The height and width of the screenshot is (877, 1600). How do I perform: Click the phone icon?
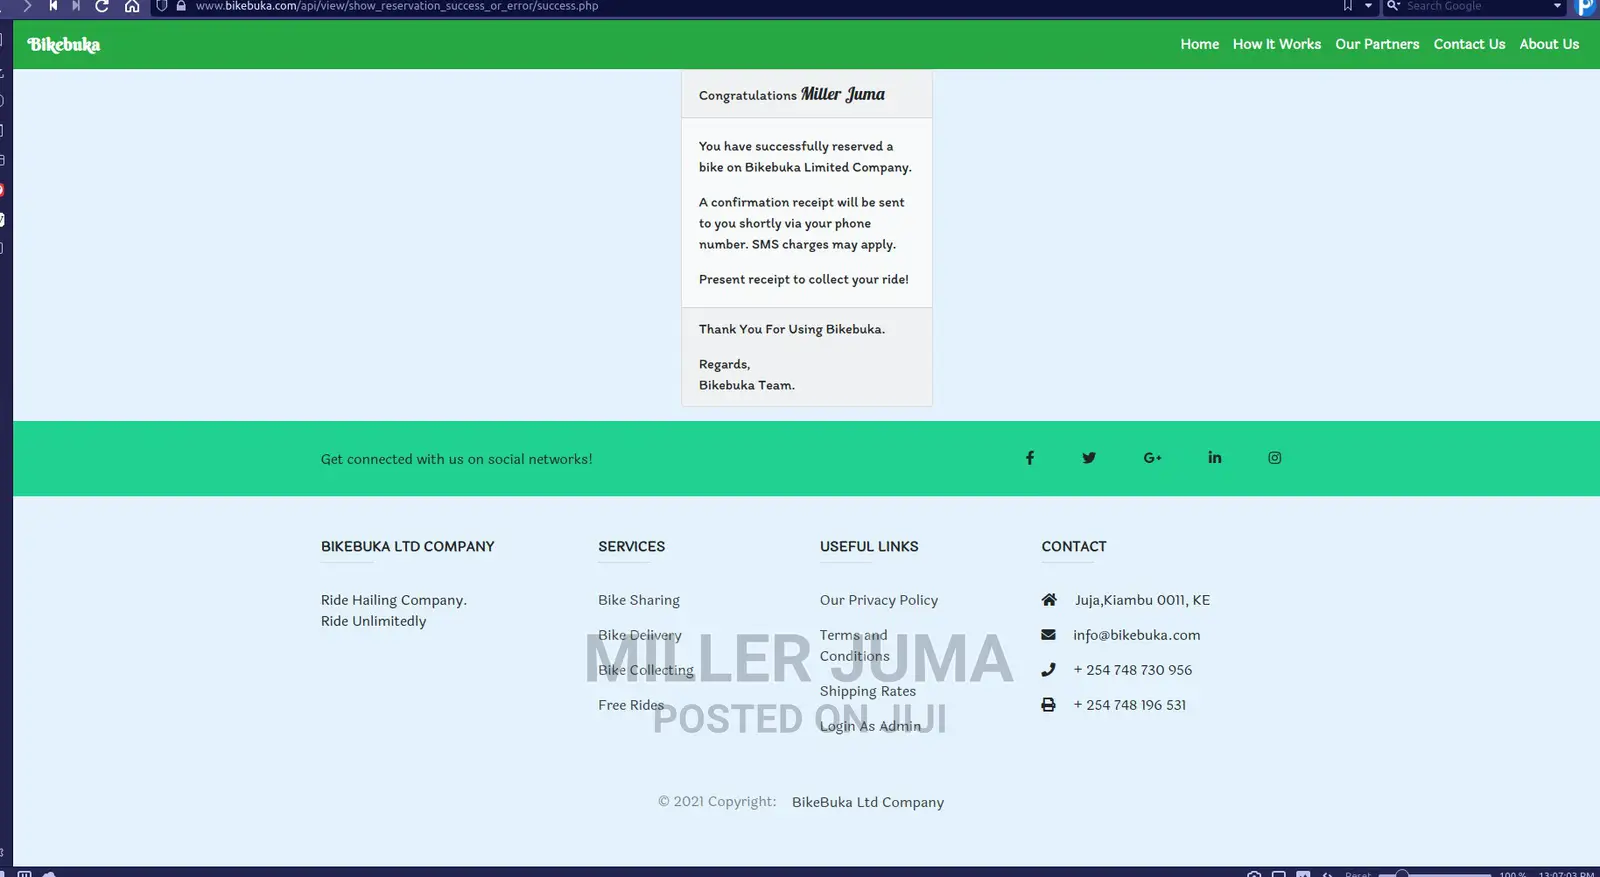[x=1048, y=670]
